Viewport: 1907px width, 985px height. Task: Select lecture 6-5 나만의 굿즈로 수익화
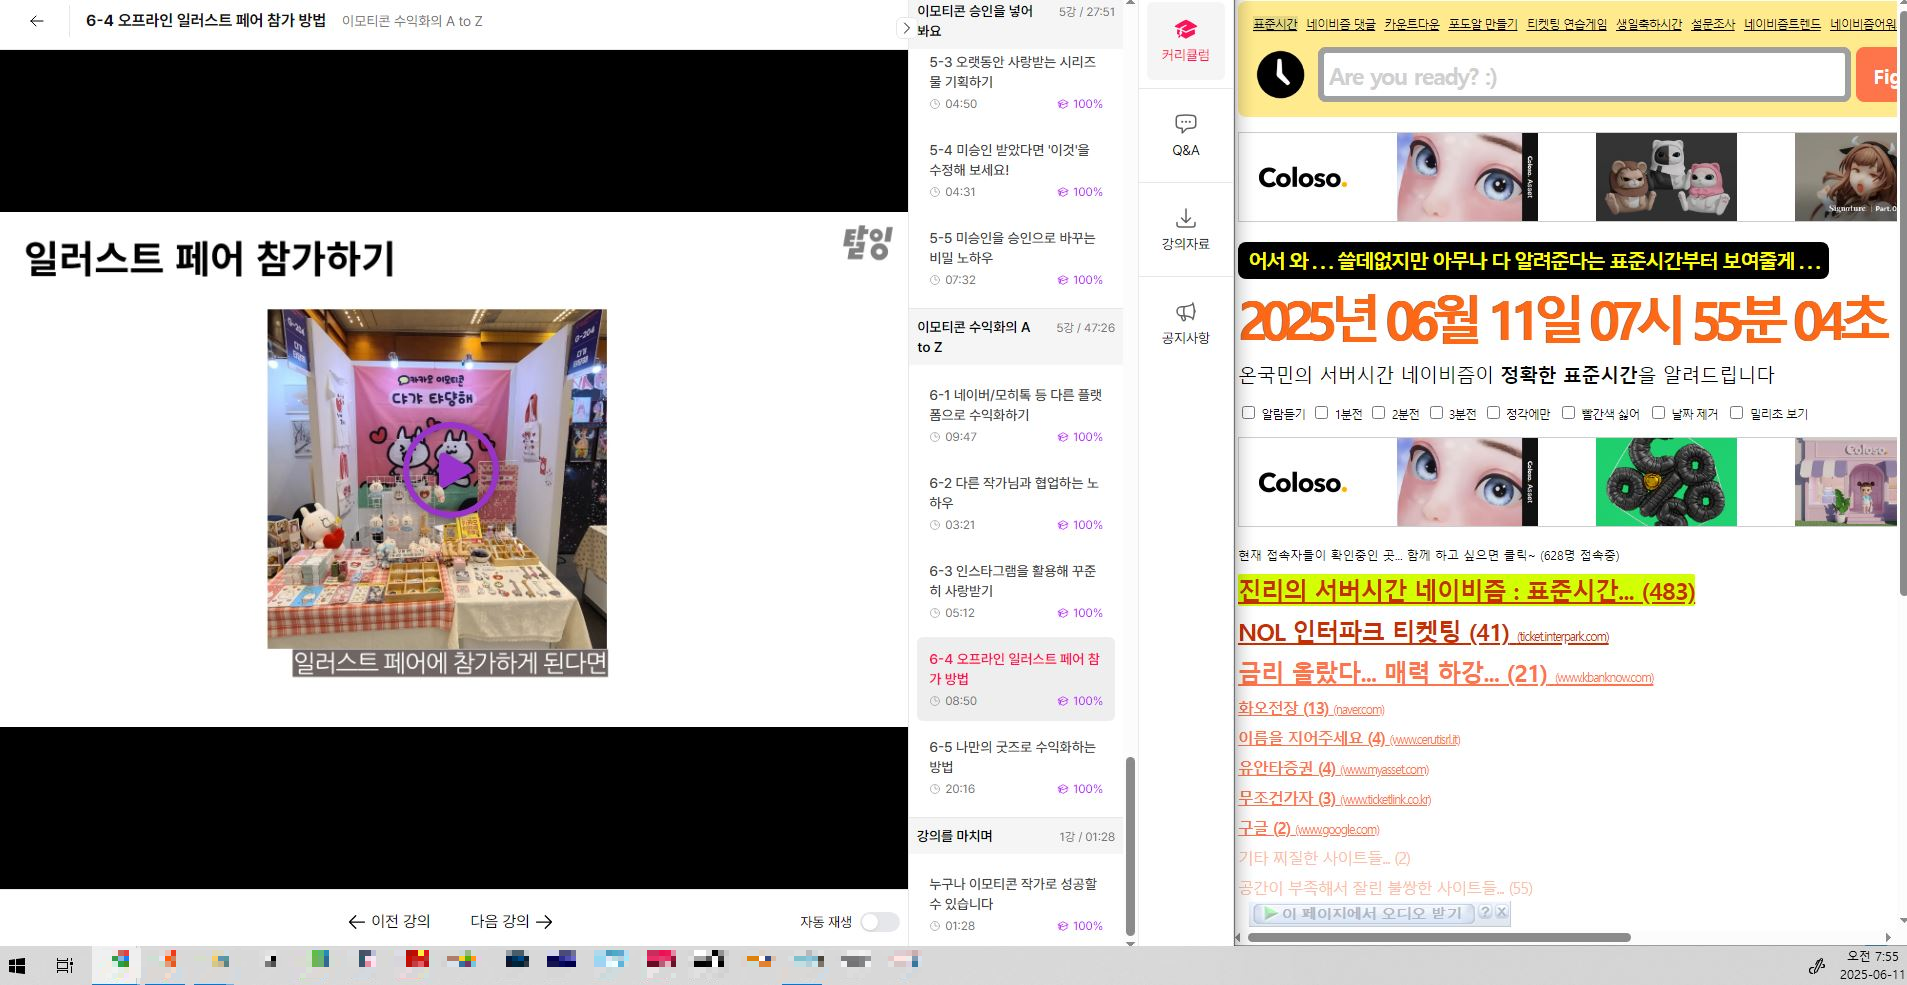tap(1016, 767)
